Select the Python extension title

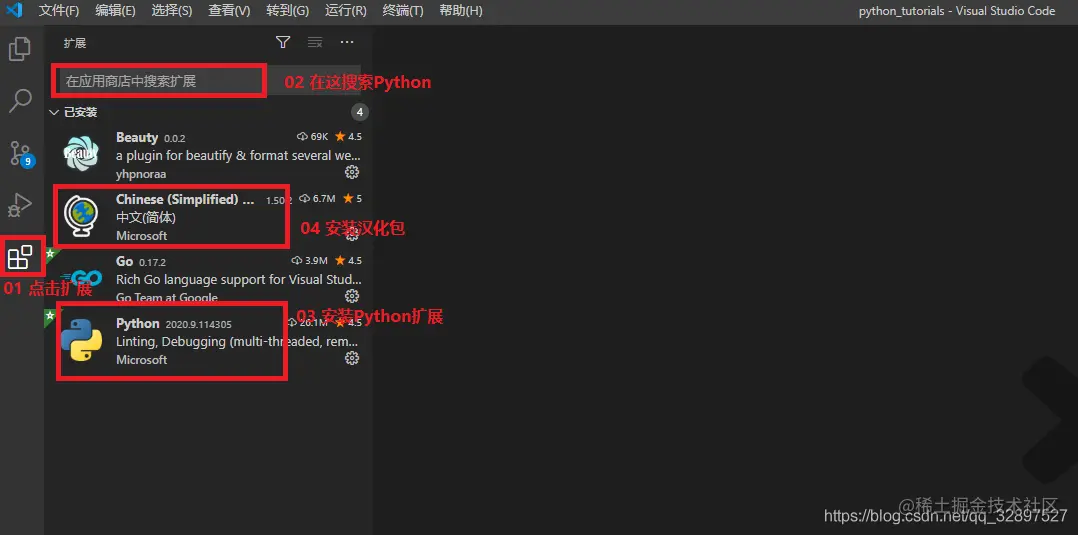pos(138,323)
